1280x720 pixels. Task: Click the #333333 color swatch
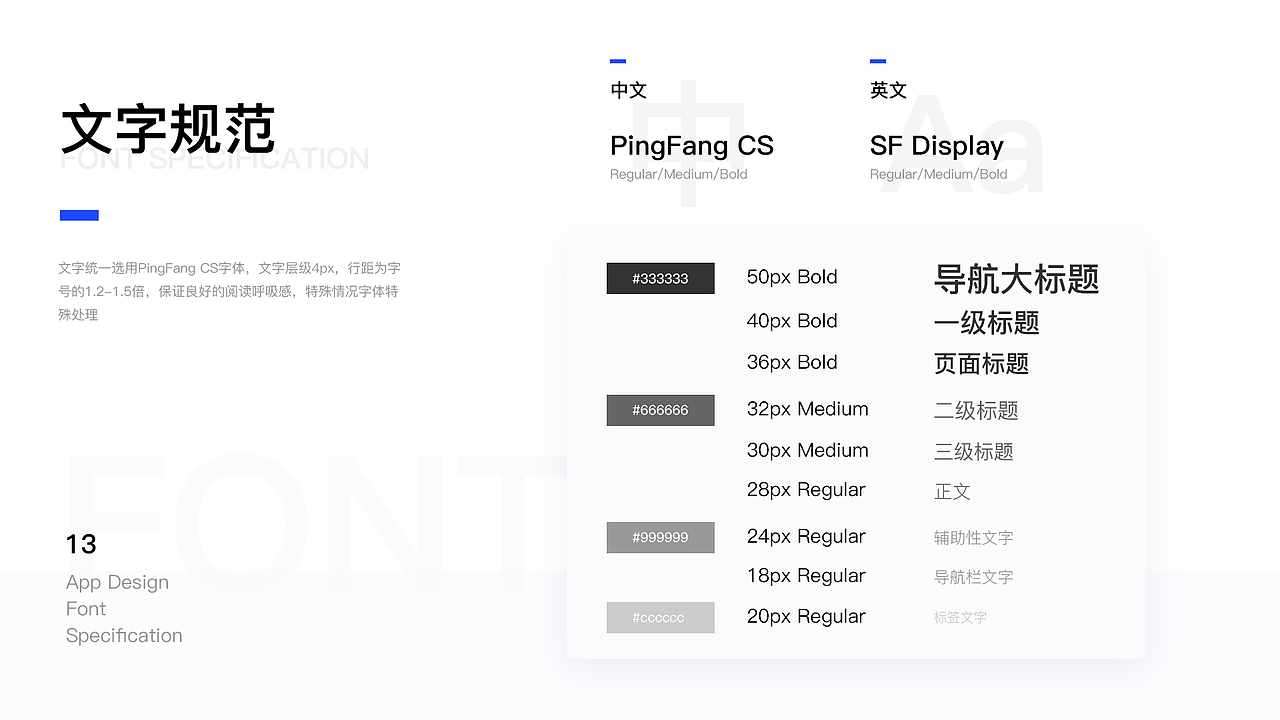click(x=660, y=278)
